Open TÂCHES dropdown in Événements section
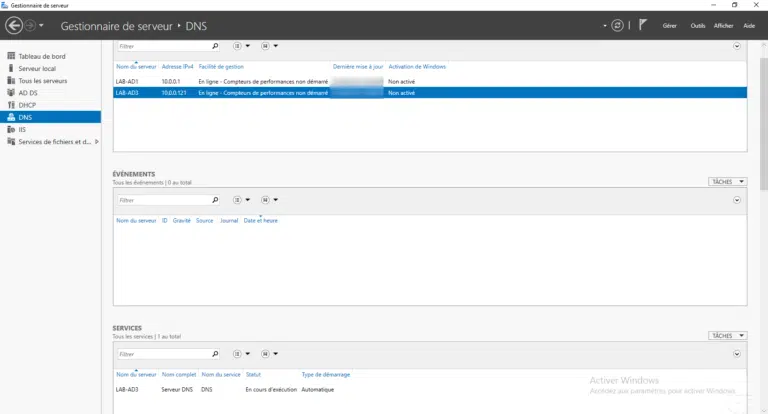The image size is (768, 414). [727, 182]
